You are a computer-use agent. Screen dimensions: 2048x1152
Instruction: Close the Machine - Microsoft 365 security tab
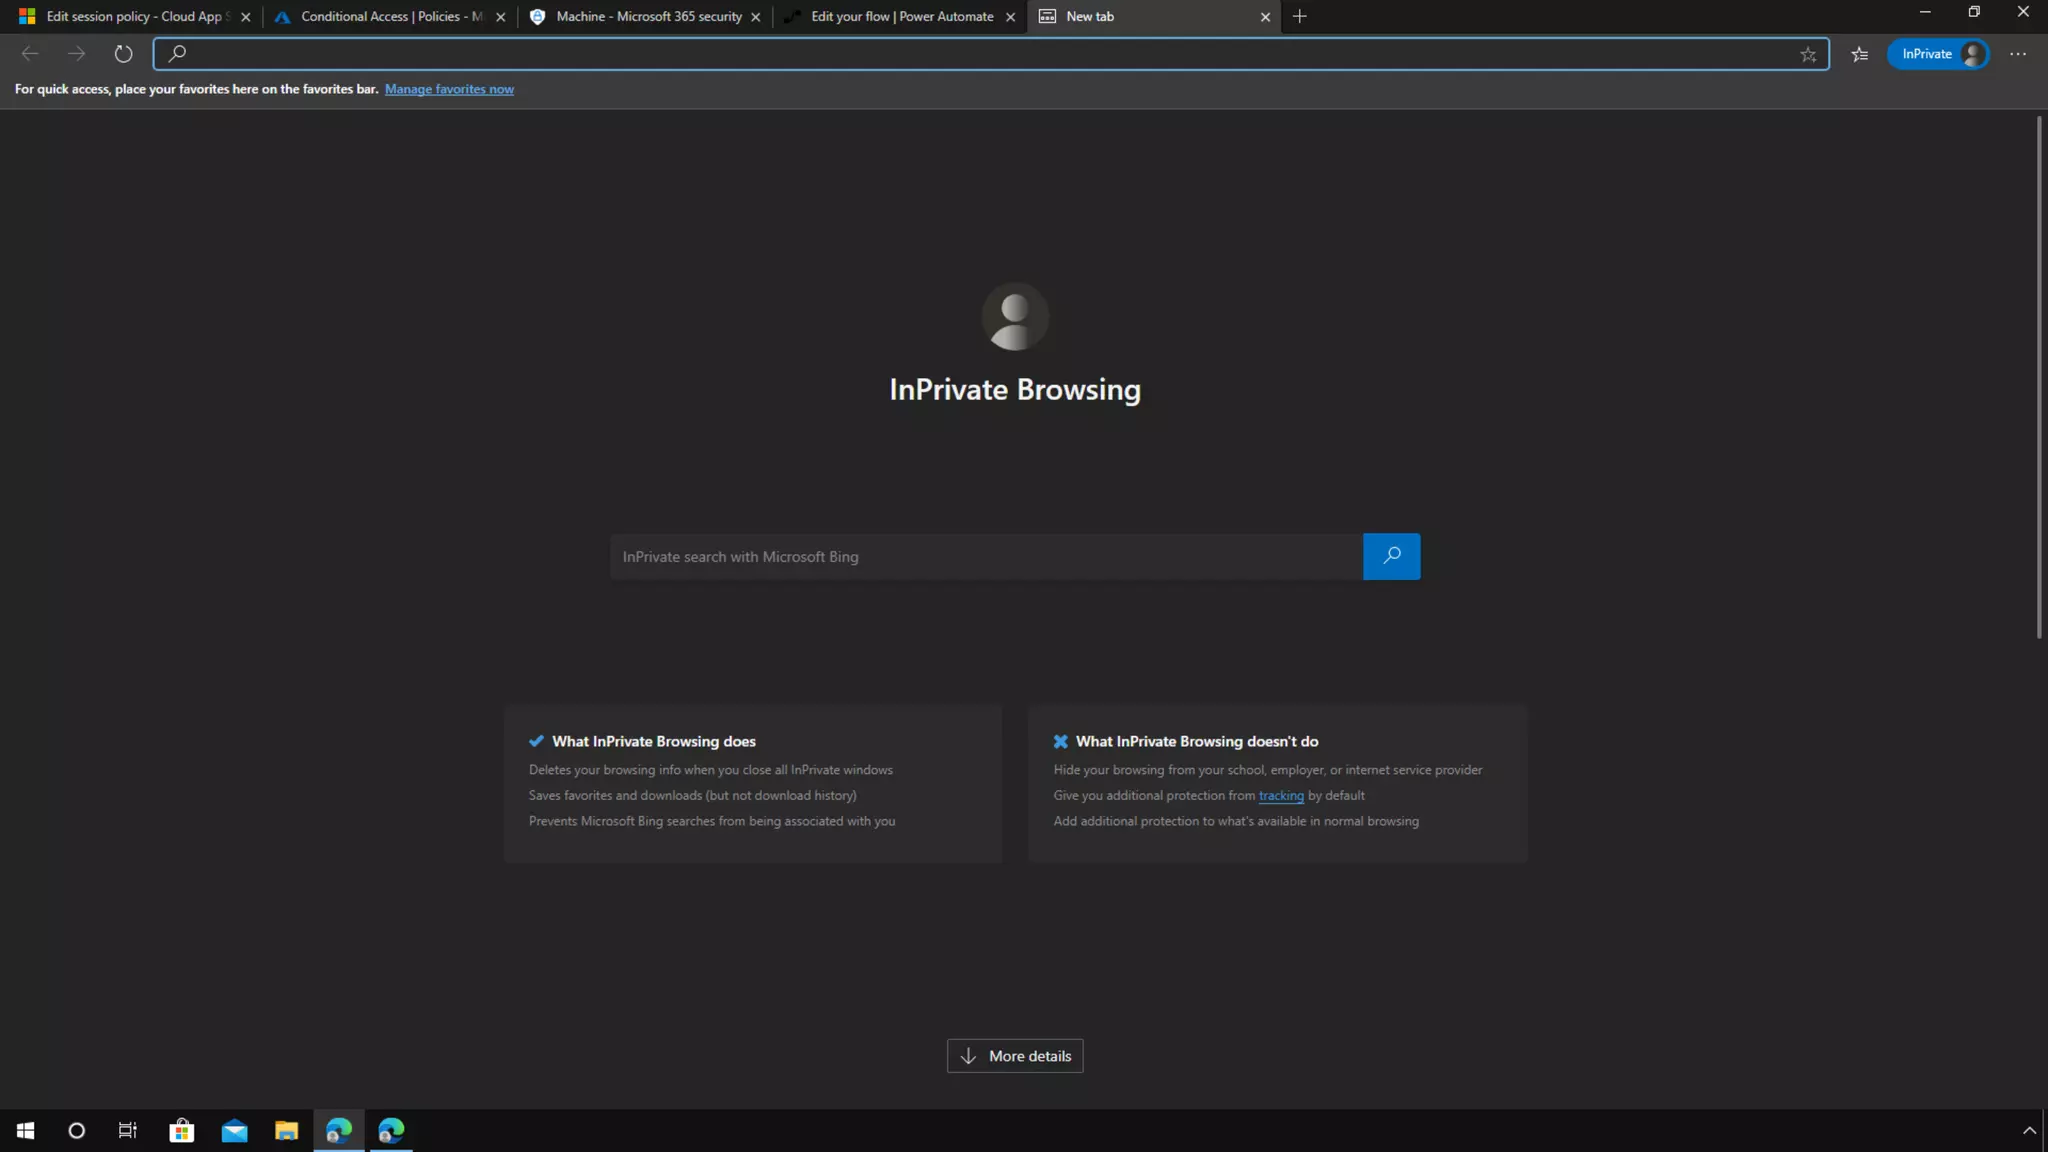[755, 17]
